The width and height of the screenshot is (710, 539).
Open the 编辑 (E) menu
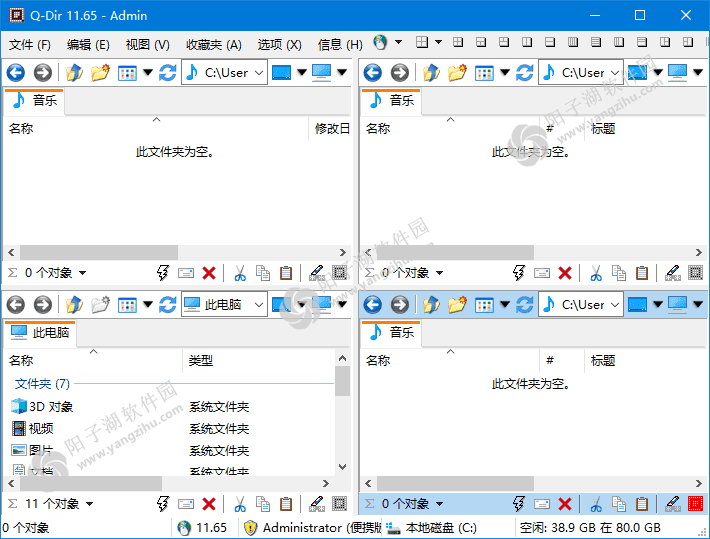pyautogui.click(x=88, y=44)
